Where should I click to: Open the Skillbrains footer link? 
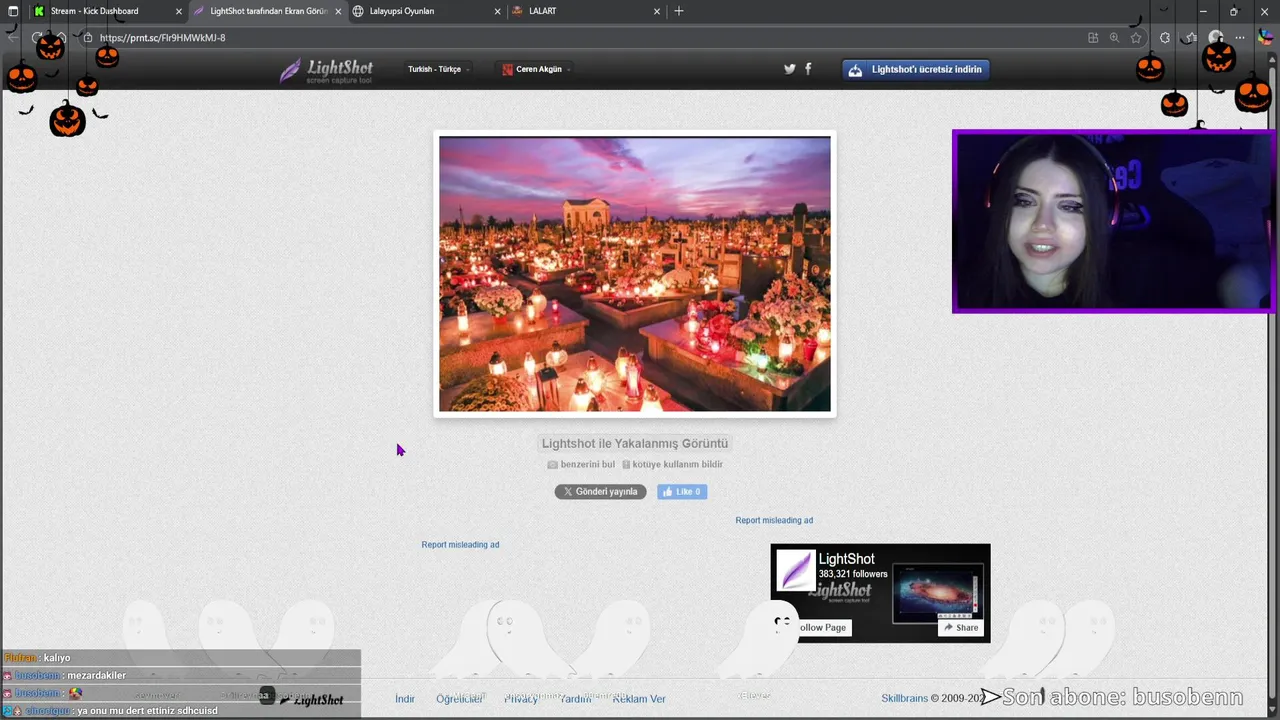[904, 698]
